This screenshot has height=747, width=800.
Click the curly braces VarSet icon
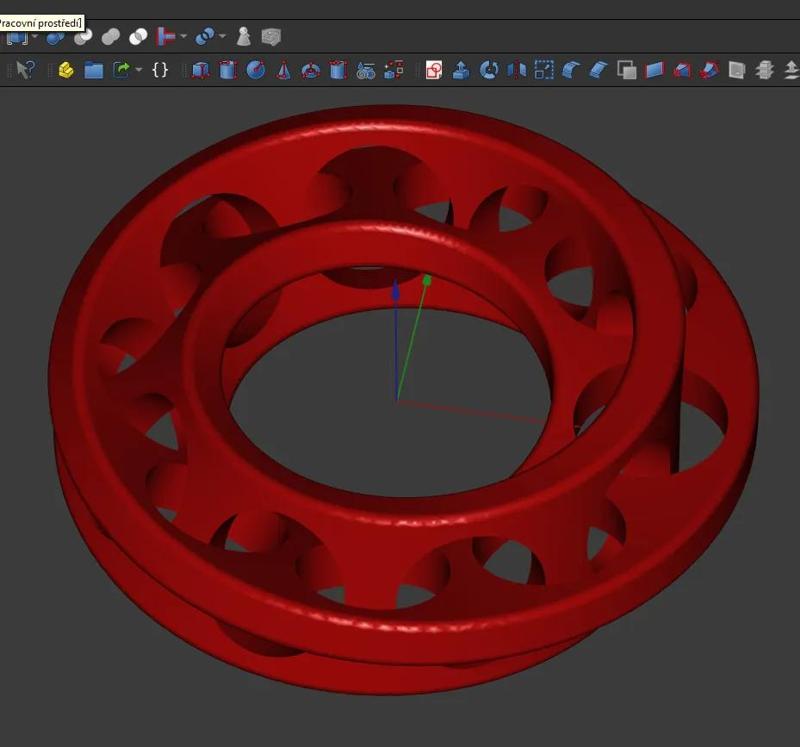[x=160, y=70]
